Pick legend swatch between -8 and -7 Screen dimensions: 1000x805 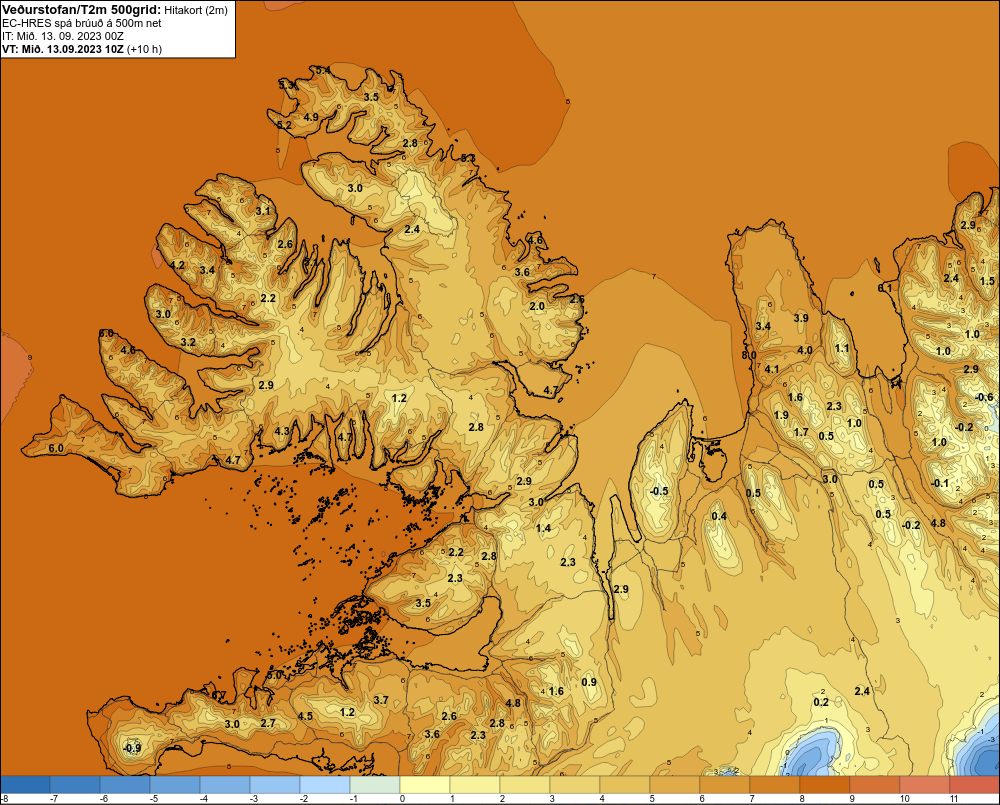click(x=26, y=785)
